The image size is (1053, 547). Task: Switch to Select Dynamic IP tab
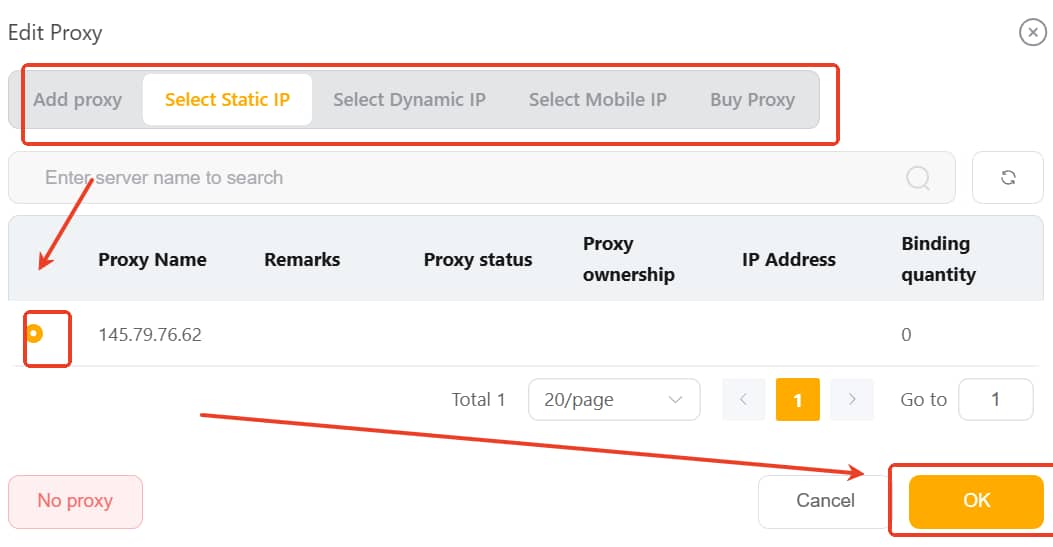[x=409, y=100]
